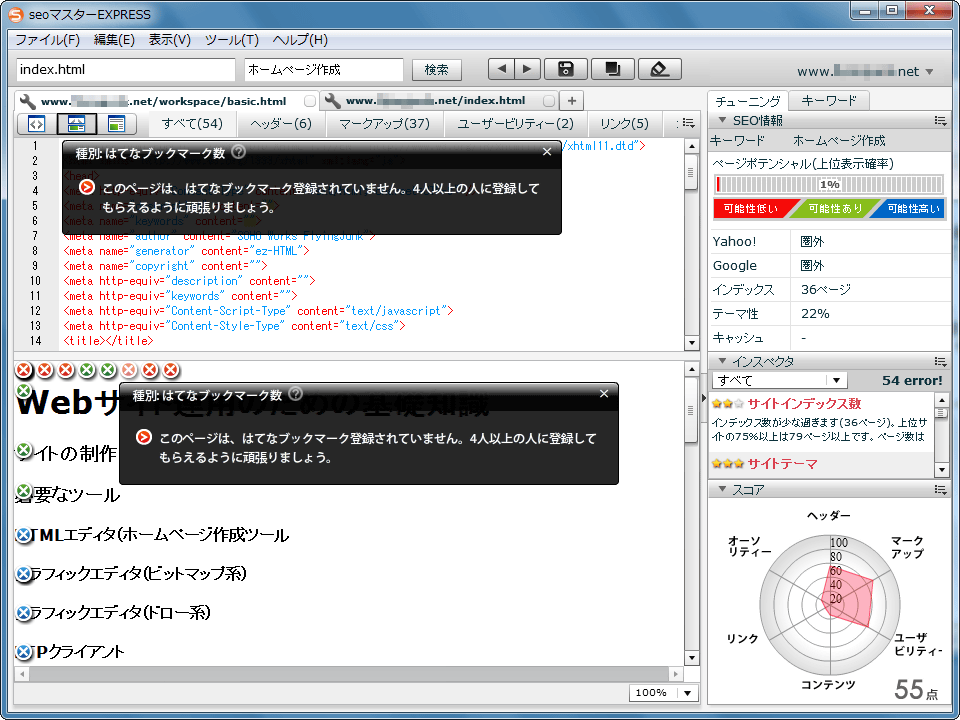Click the ページポテンシャル 1% progress bar
This screenshot has height=720, width=960.
coord(830,184)
